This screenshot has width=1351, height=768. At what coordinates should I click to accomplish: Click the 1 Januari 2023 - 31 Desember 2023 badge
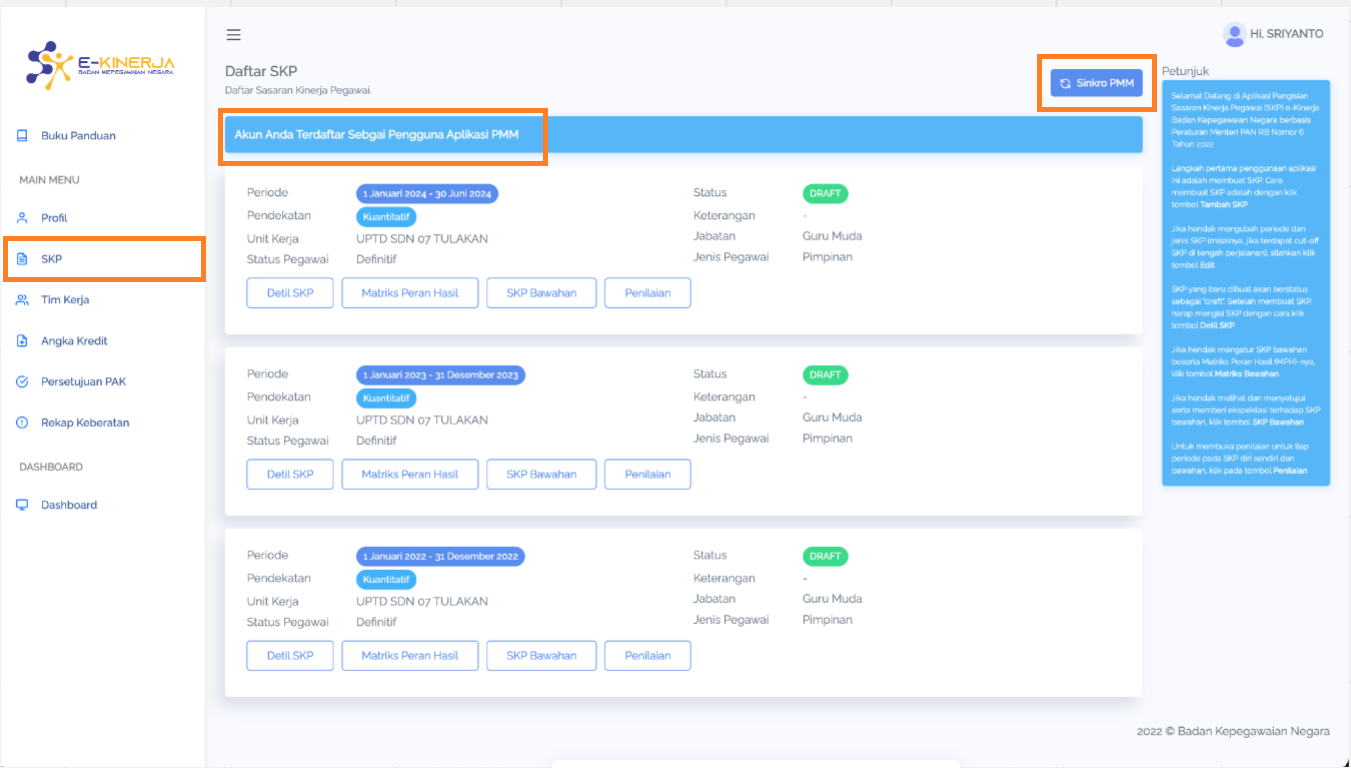pyautogui.click(x=440, y=375)
